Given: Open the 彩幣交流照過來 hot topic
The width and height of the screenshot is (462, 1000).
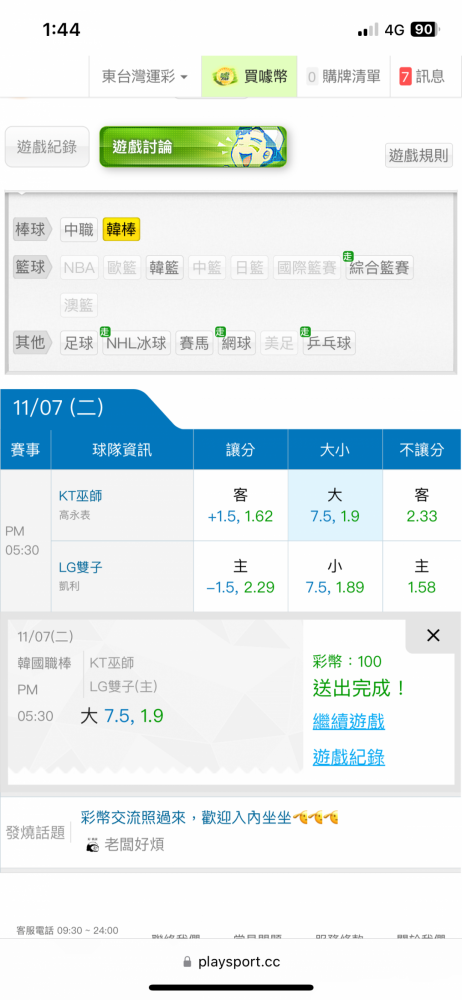Looking at the screenshot, I should [209, 817].
